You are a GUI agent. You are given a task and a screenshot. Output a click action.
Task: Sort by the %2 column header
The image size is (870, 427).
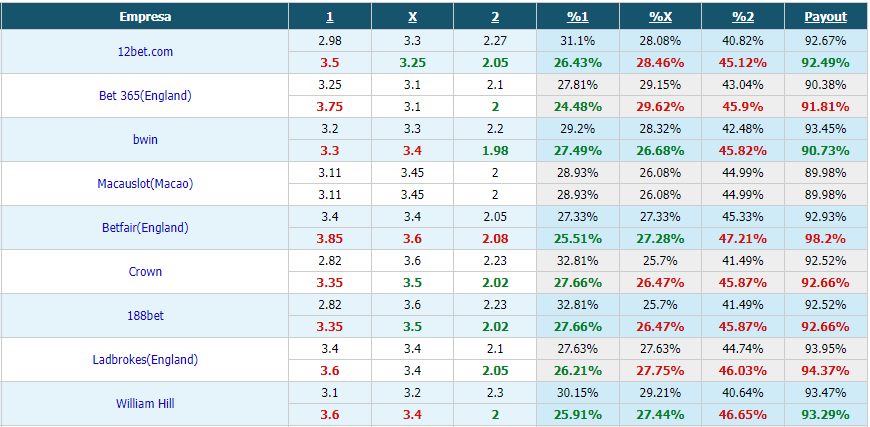click(x=743, y=17)
